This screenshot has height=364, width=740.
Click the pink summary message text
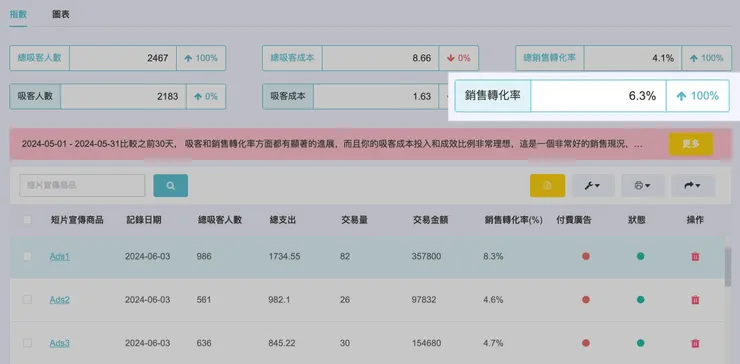point(332,144)
